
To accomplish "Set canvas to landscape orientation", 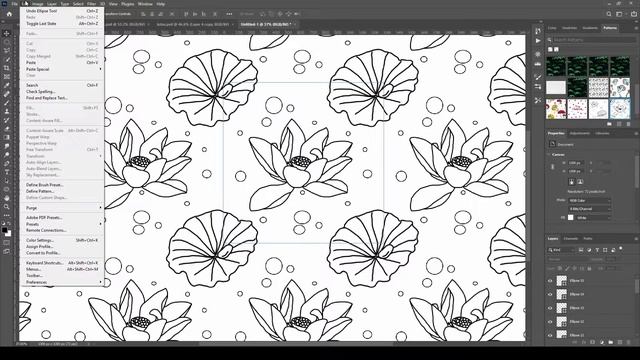I will [x=580, y=182].
